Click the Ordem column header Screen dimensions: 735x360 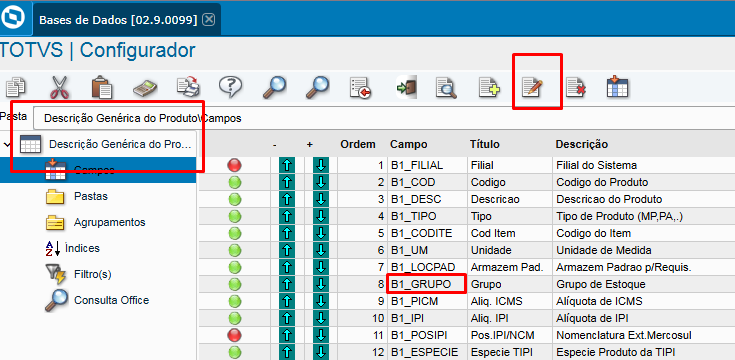tap(358, 144)
